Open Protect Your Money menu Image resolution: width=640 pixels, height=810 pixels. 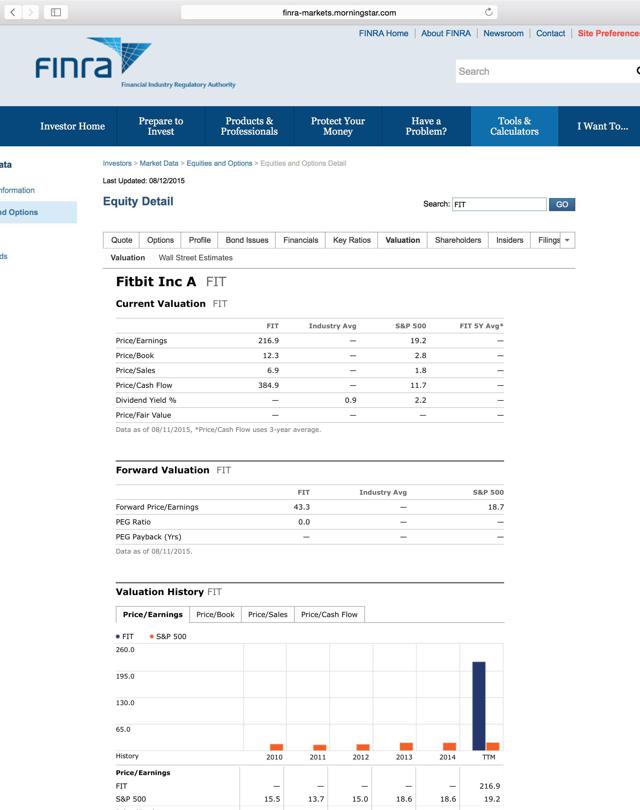pos(338,126)
